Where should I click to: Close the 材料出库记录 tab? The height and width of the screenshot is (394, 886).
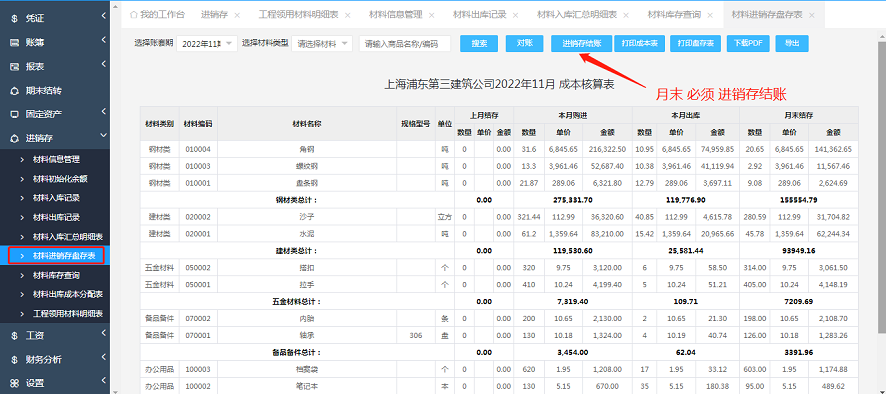coord(515,15)
